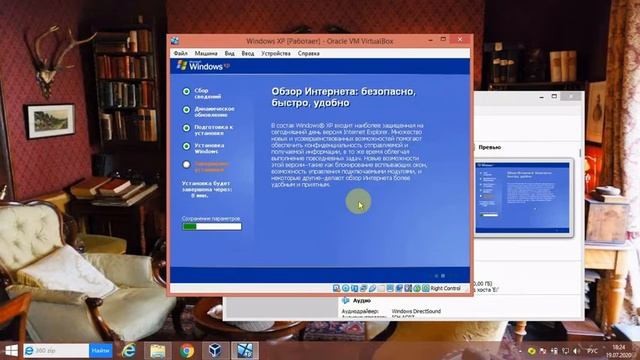Open File Explorer from the taskbar
Viewport: 640px width, 360px height.
click(158, 351)
